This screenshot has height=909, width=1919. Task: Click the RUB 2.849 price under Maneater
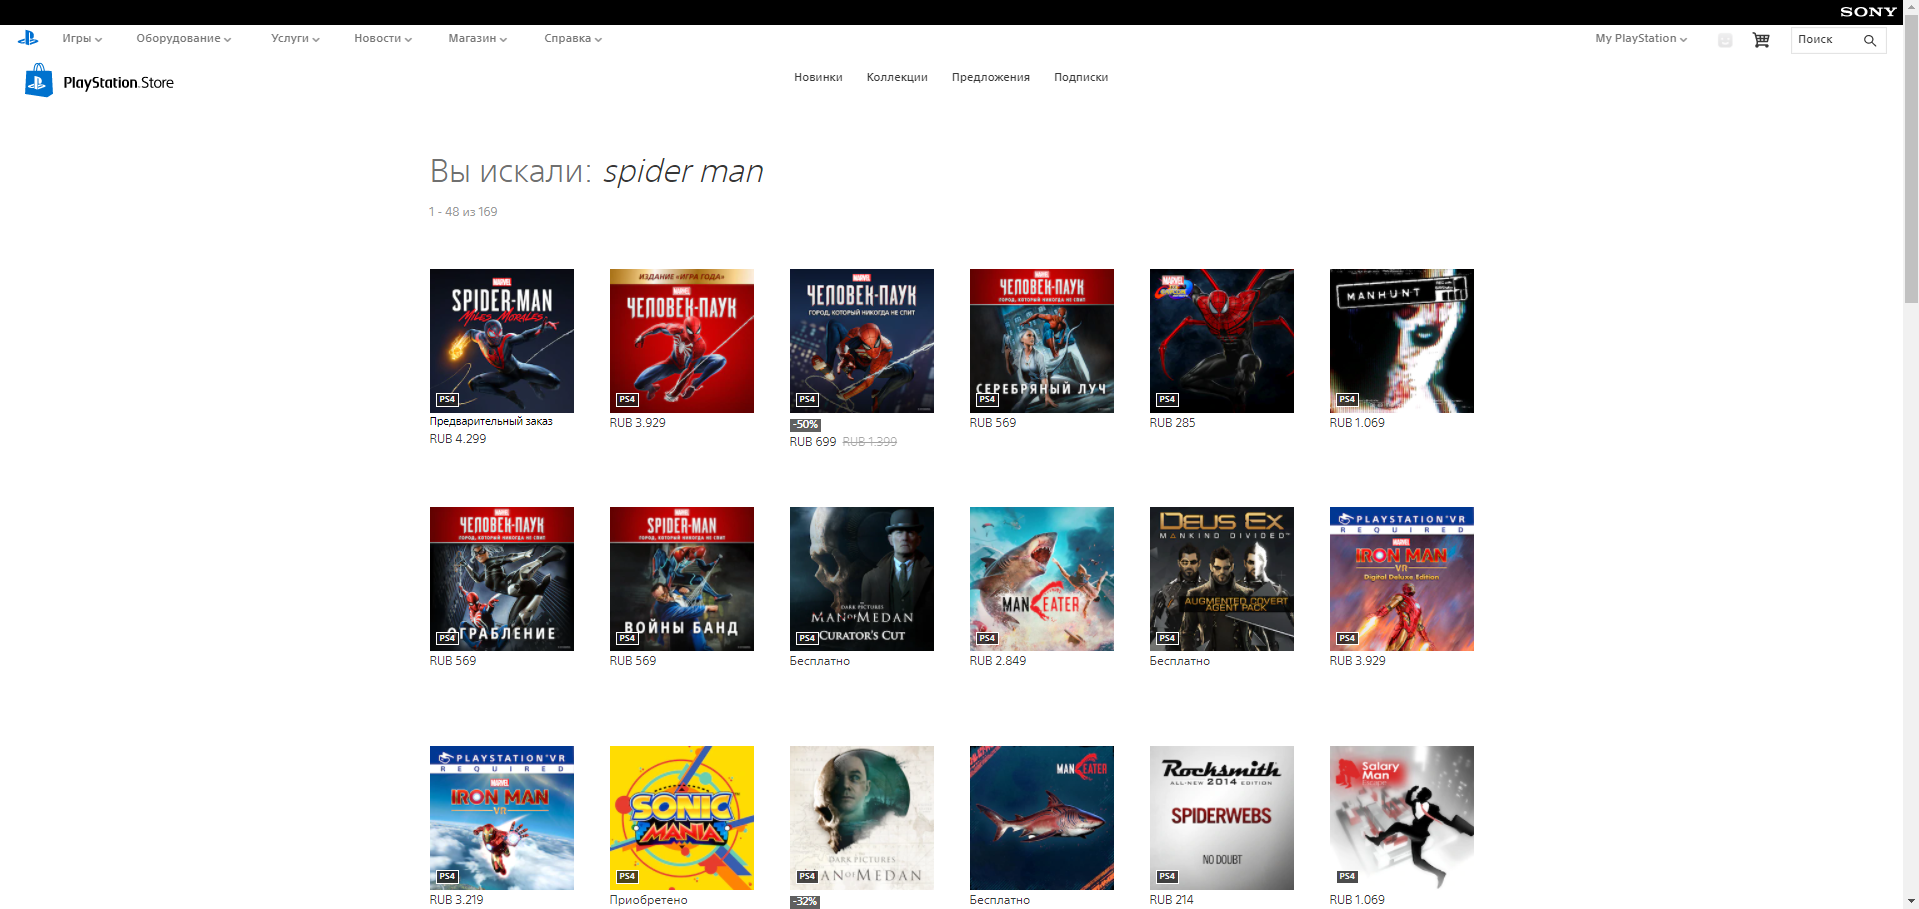[x=998, y=661]
